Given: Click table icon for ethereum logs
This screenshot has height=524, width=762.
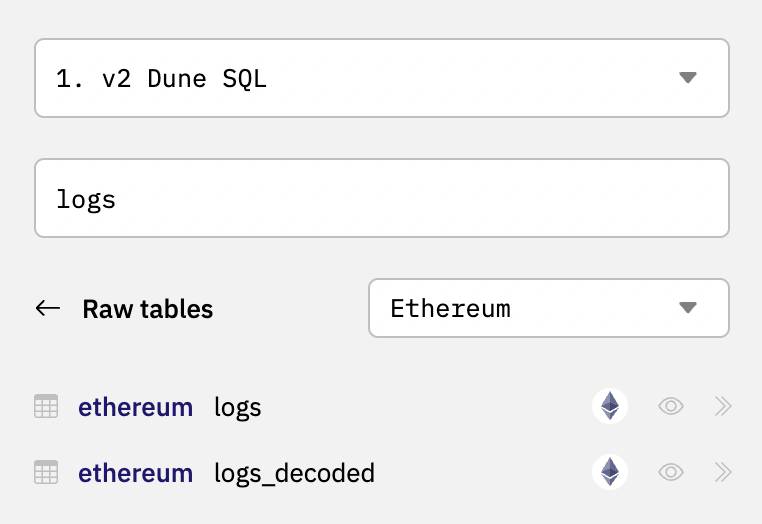Looking at the screenshot, I should [x=46, y=406].
